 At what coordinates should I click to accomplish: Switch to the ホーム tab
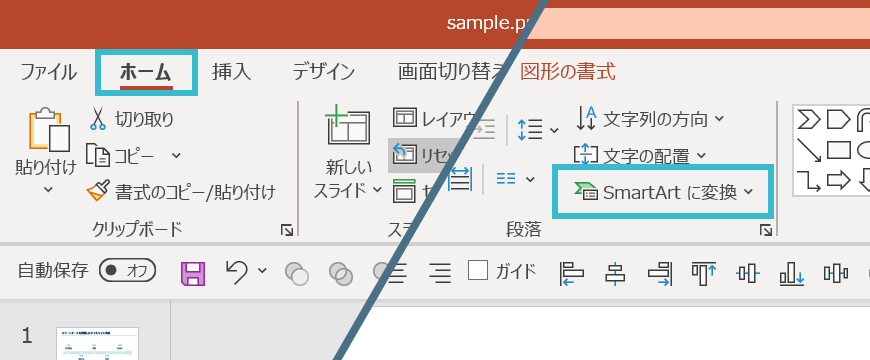tap(146, 72)
